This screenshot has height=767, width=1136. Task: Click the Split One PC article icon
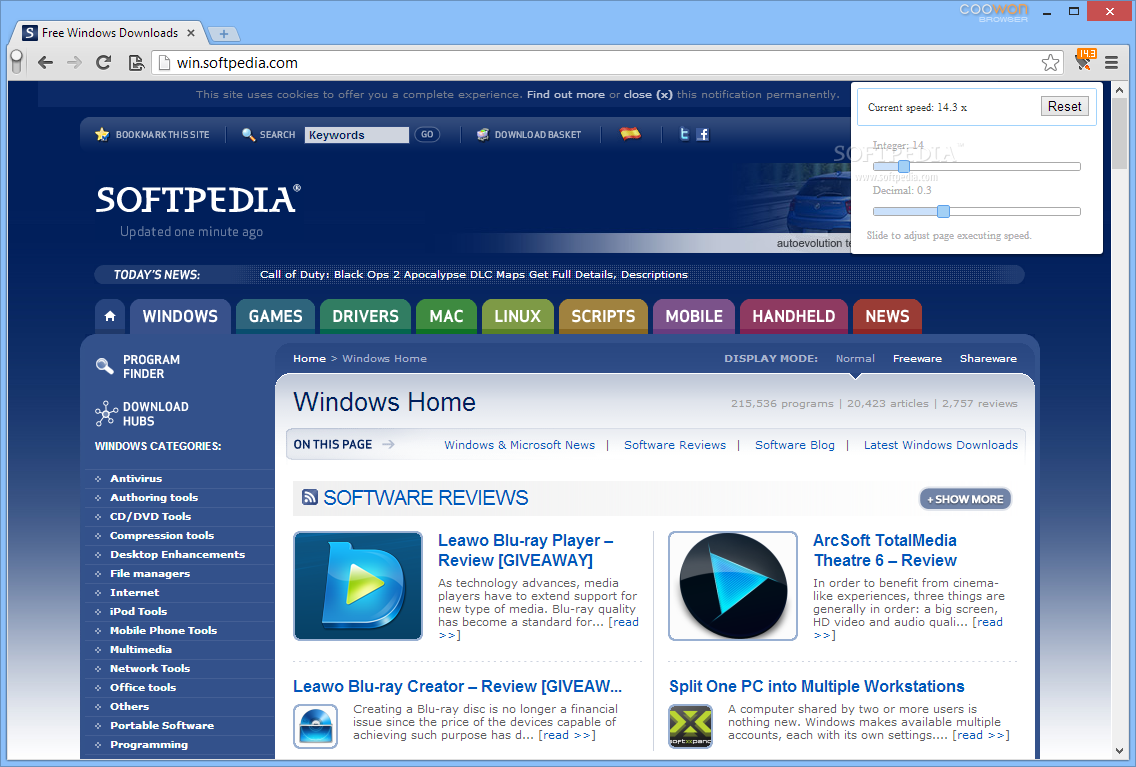(x=690, y=726)
